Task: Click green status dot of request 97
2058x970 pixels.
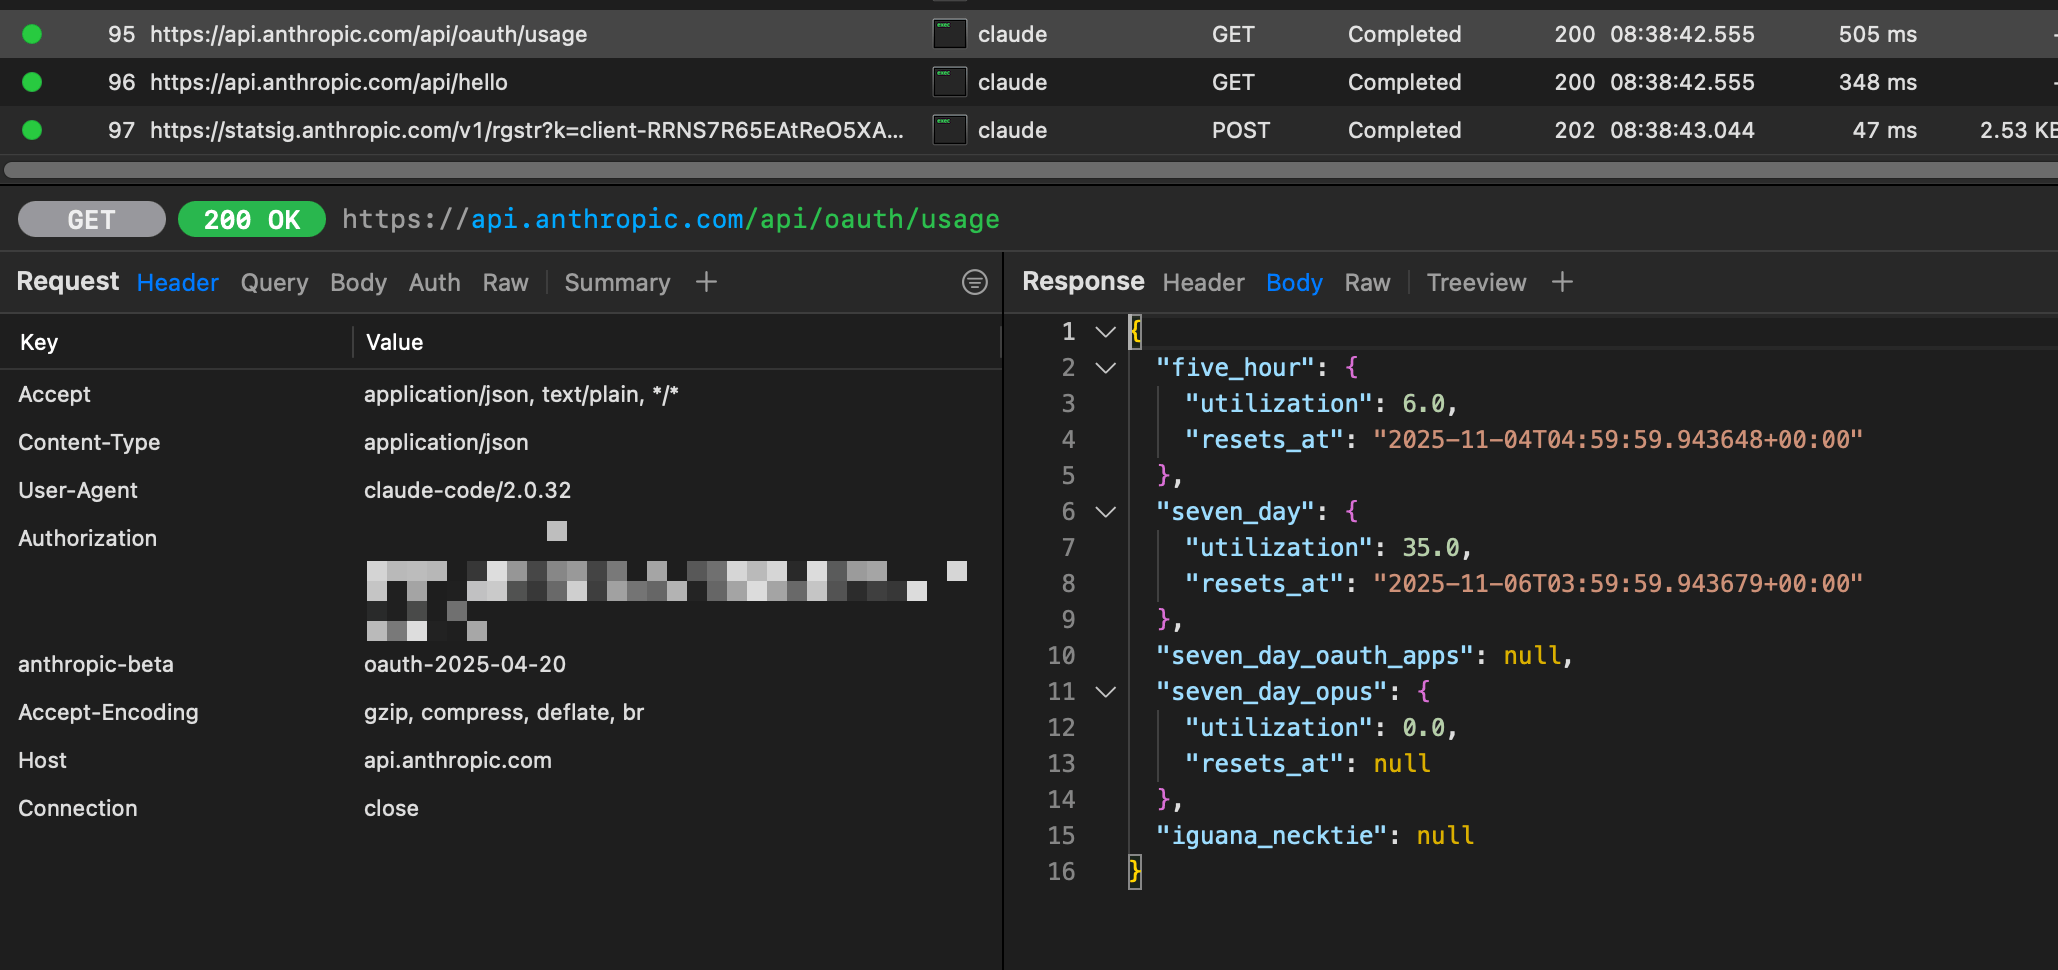Action: [x=32, y=130]
